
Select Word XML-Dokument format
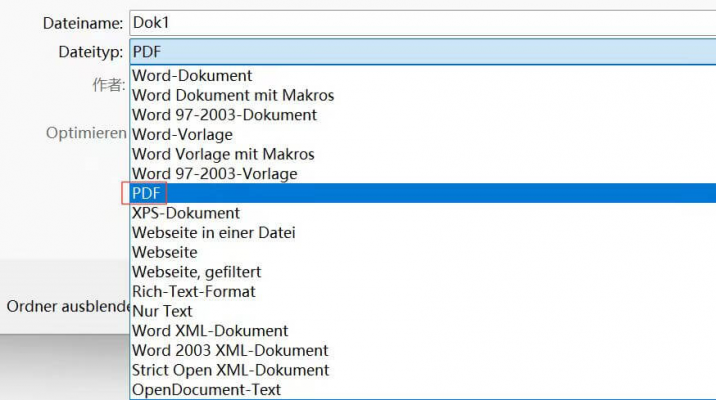pos(210,331)
